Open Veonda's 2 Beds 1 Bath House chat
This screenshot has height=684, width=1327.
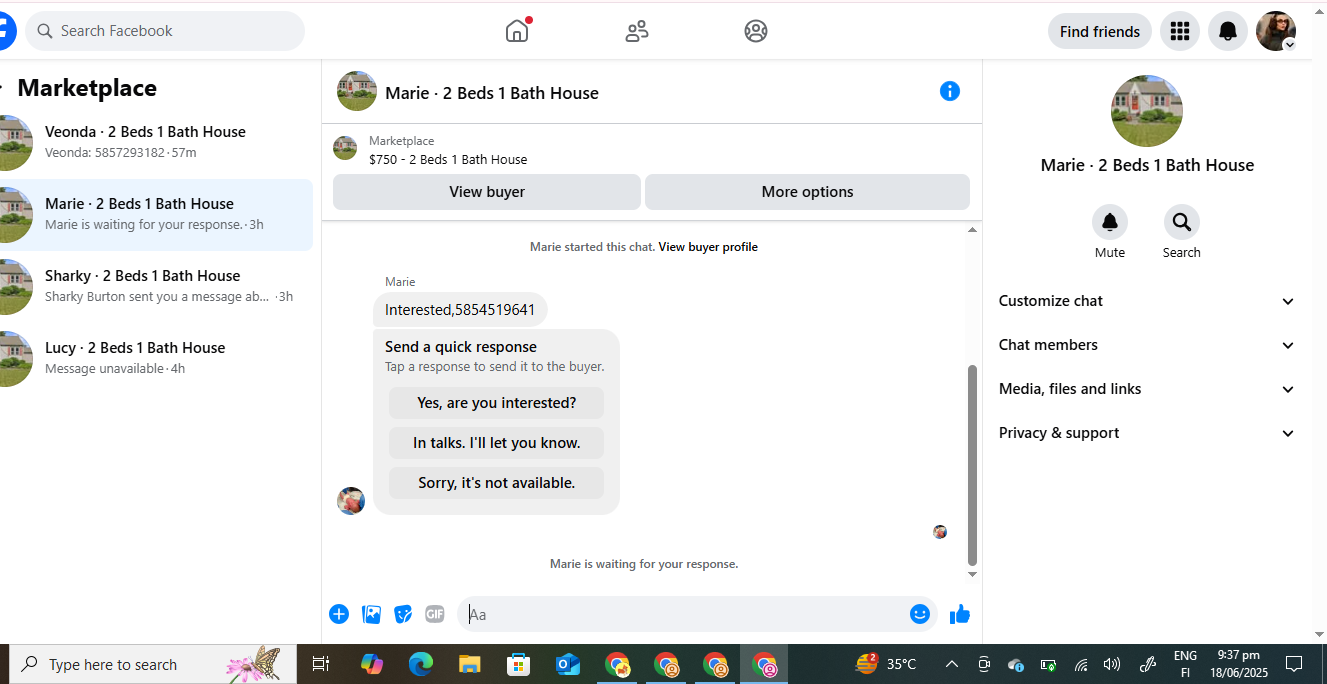[156, 142]
